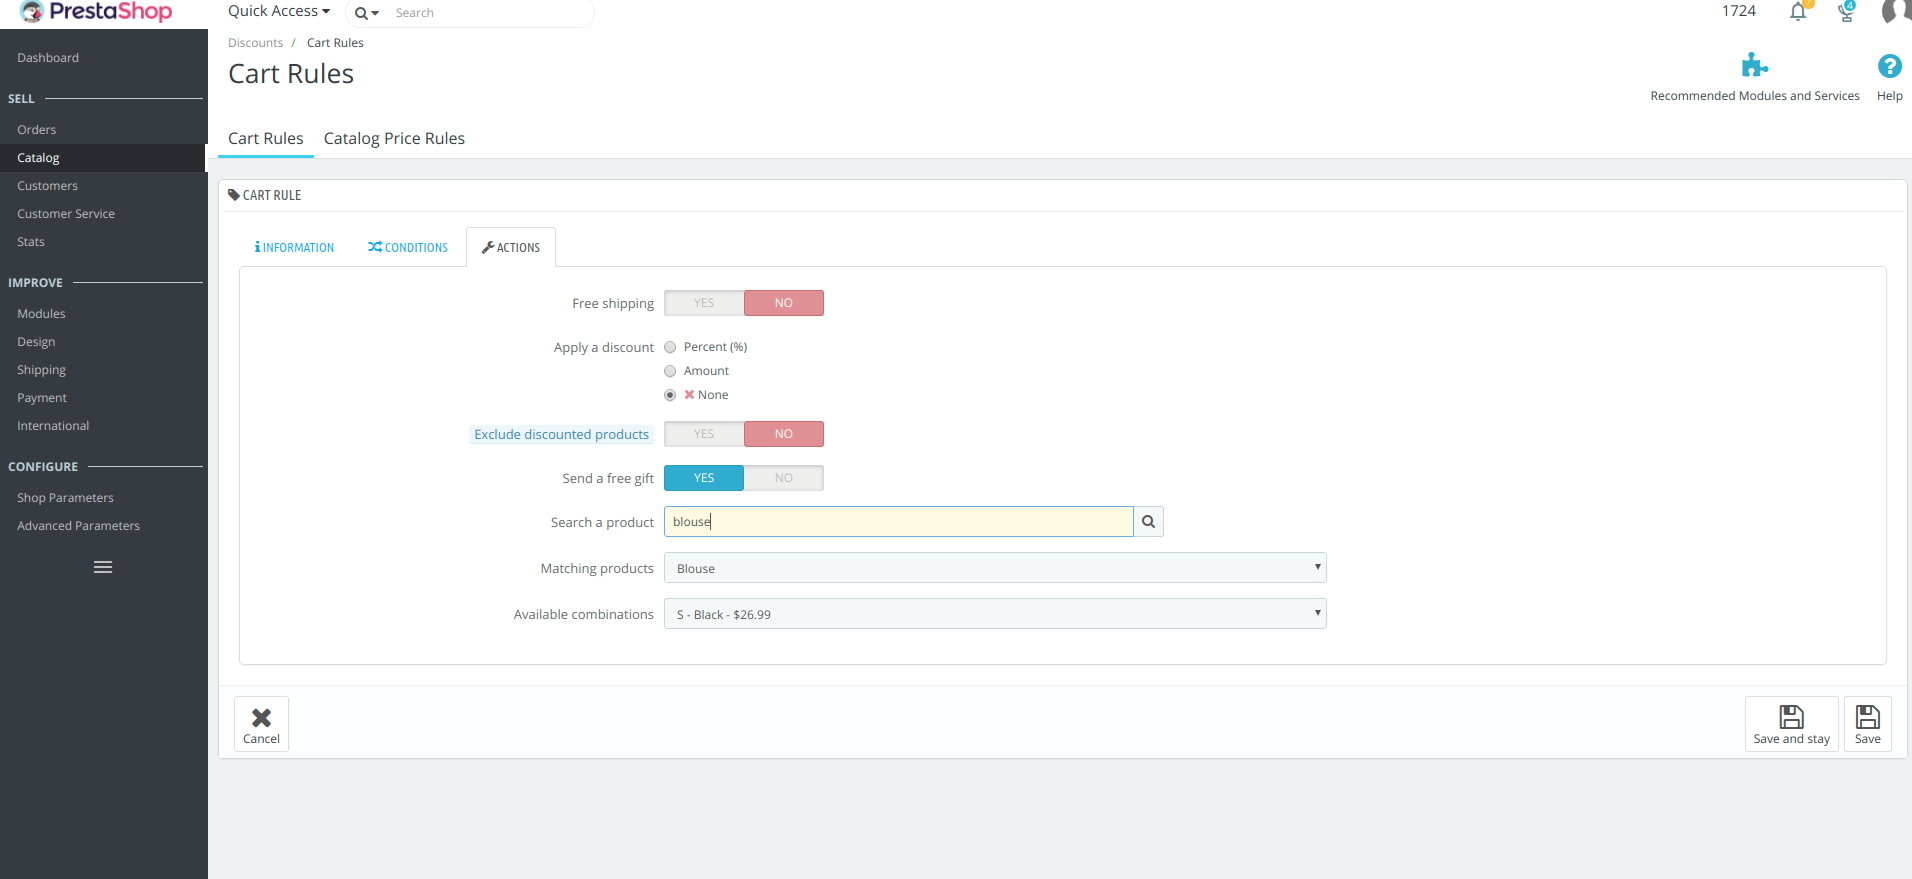This screenshot has height=879, width=1912.
Task: Open the Matching products dropdown
Action: [x=994, y=568]
